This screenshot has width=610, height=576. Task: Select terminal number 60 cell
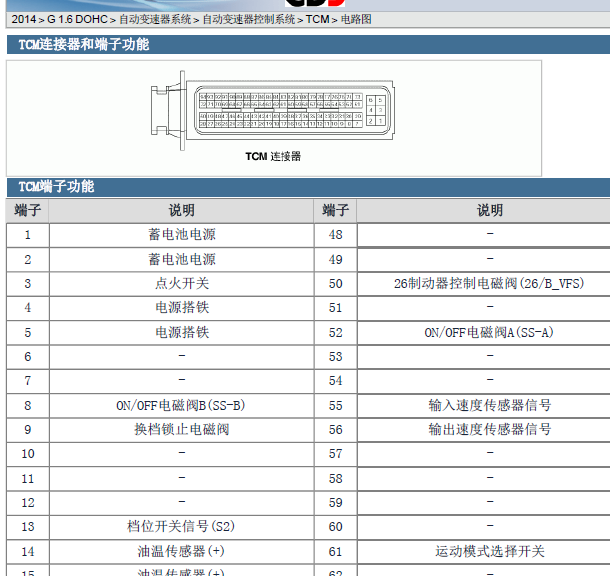pos(335,527)
